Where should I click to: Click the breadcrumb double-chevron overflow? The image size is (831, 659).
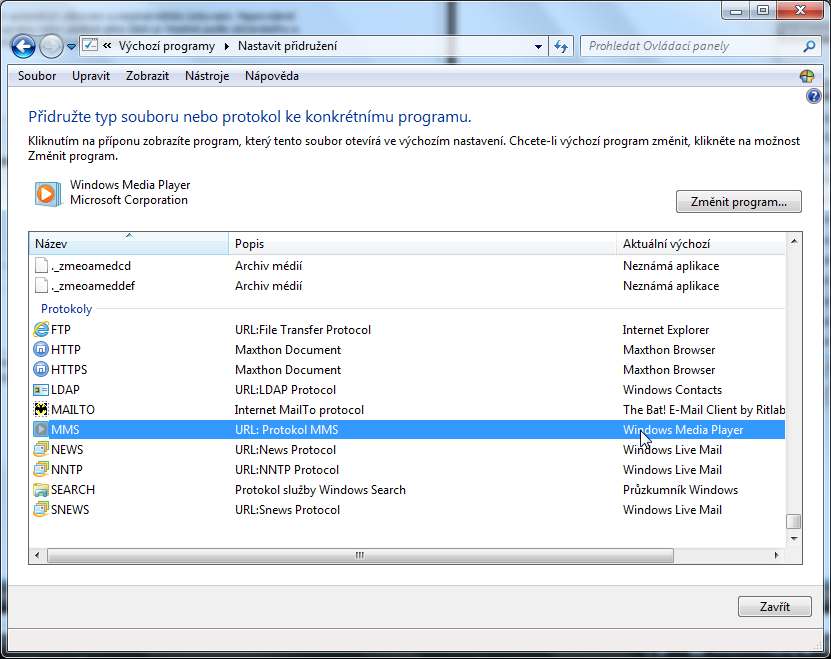pos(107,46)
